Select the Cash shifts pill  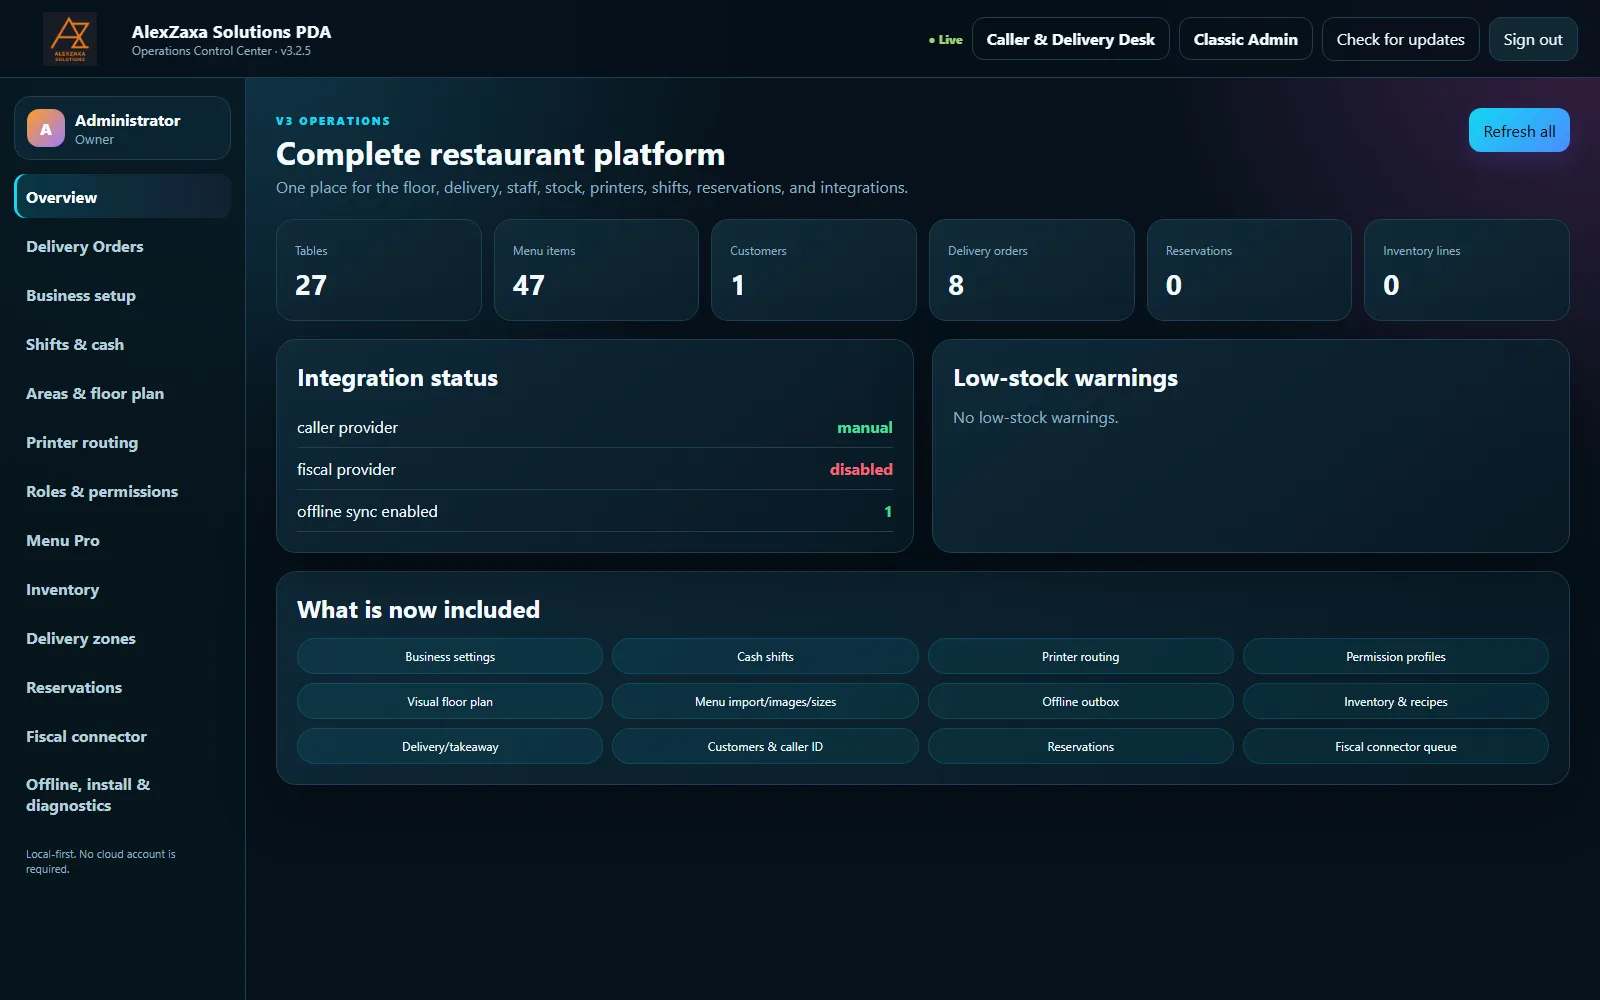(765, 656)
